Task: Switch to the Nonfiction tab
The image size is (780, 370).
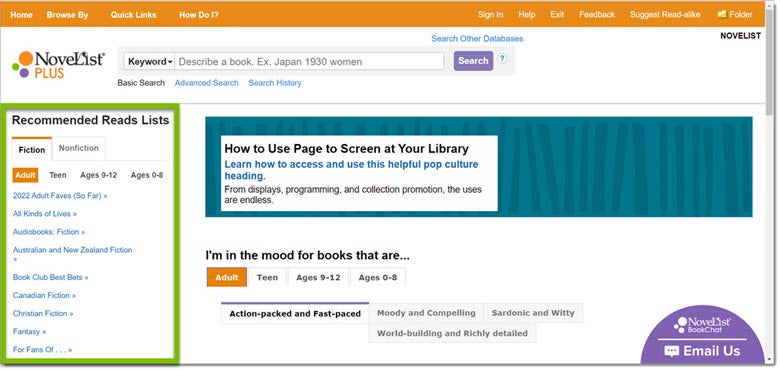Action: [79, 148]
